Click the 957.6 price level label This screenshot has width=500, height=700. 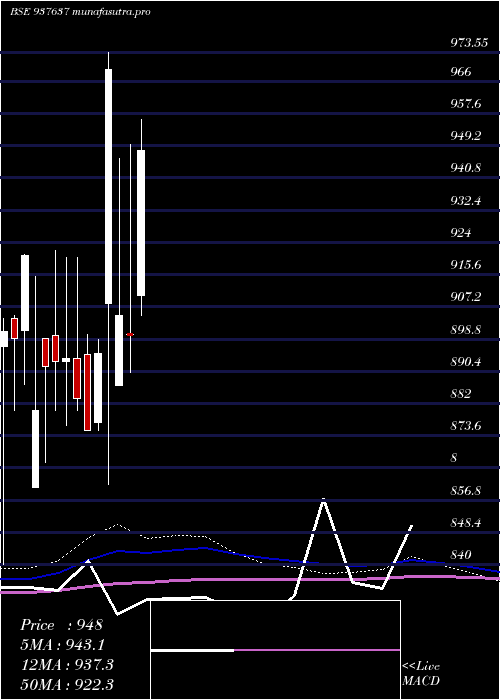coord(466,104)
